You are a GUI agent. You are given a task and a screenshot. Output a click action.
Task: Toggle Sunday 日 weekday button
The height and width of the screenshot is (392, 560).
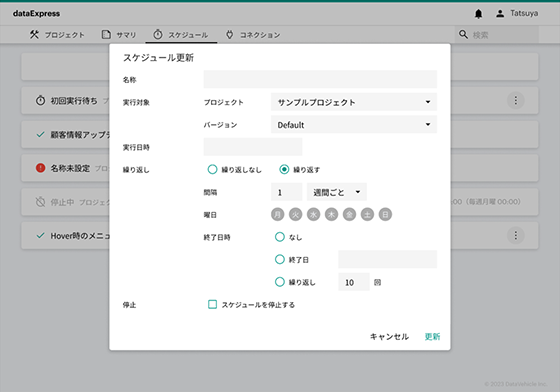click(385, 214)
